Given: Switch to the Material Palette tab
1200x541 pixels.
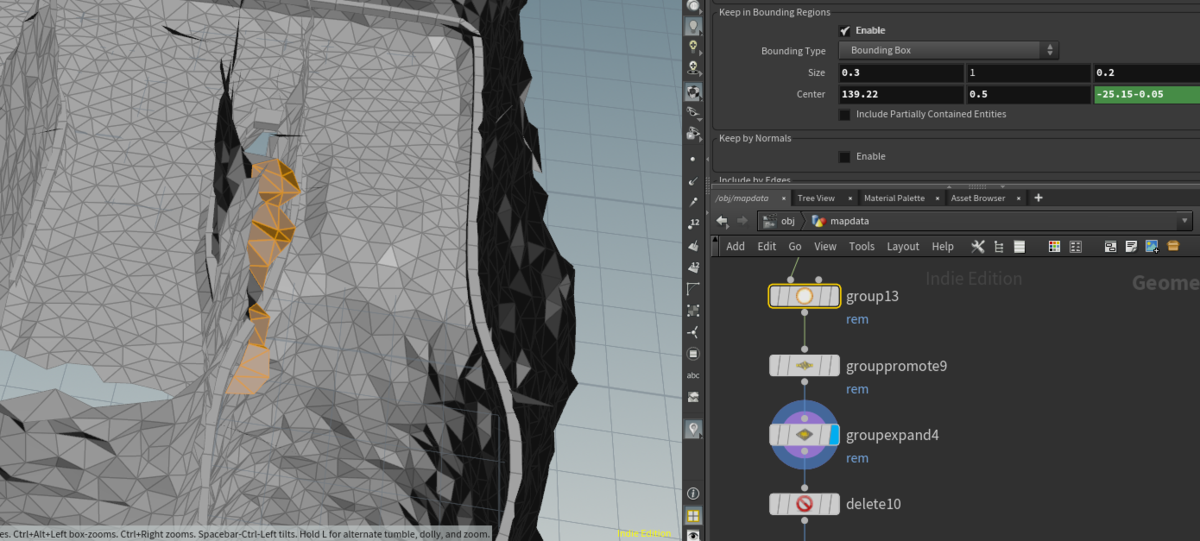Looking at the screenshot, I should [x=894, y=198].
